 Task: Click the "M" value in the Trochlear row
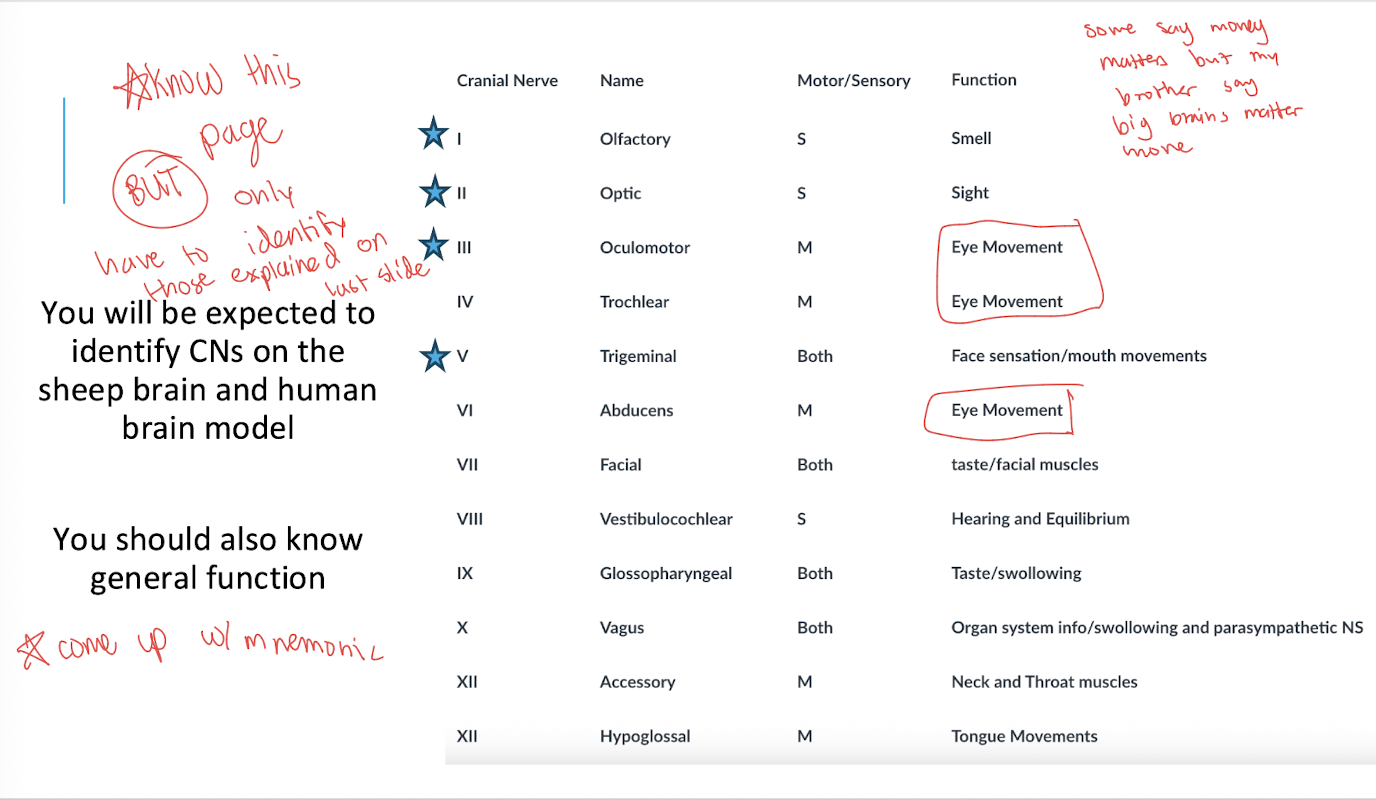(x=804, y=302)
